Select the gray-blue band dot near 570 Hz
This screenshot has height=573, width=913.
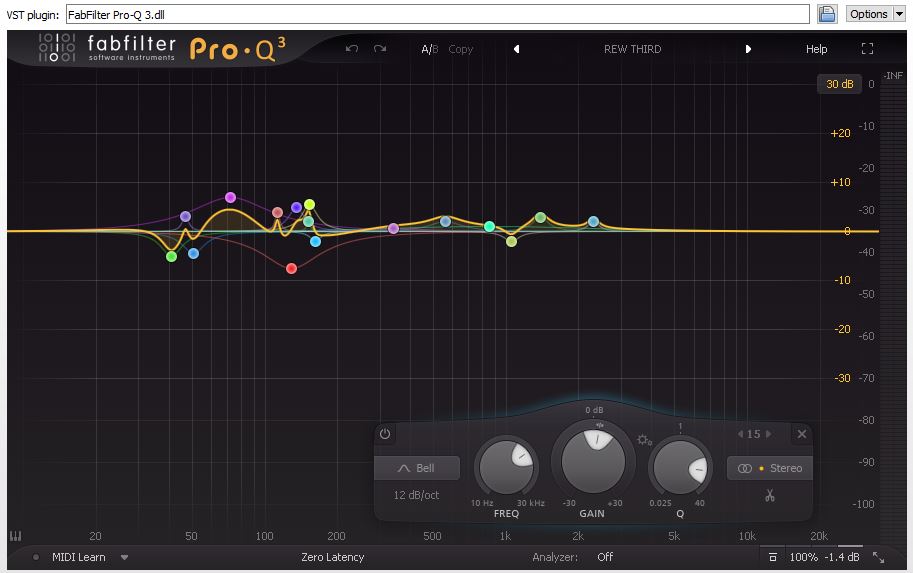(445, 221)
